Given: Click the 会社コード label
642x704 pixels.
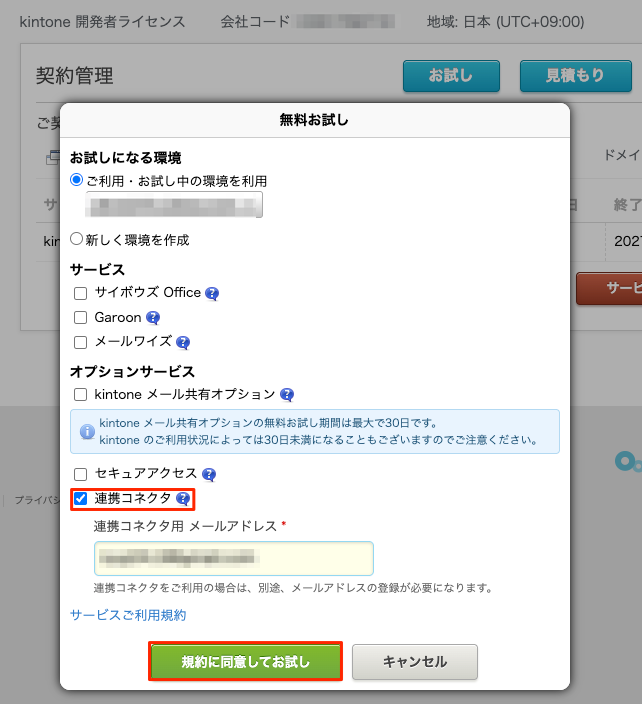Looking at the screenshot, I should (x=255, y=22).
